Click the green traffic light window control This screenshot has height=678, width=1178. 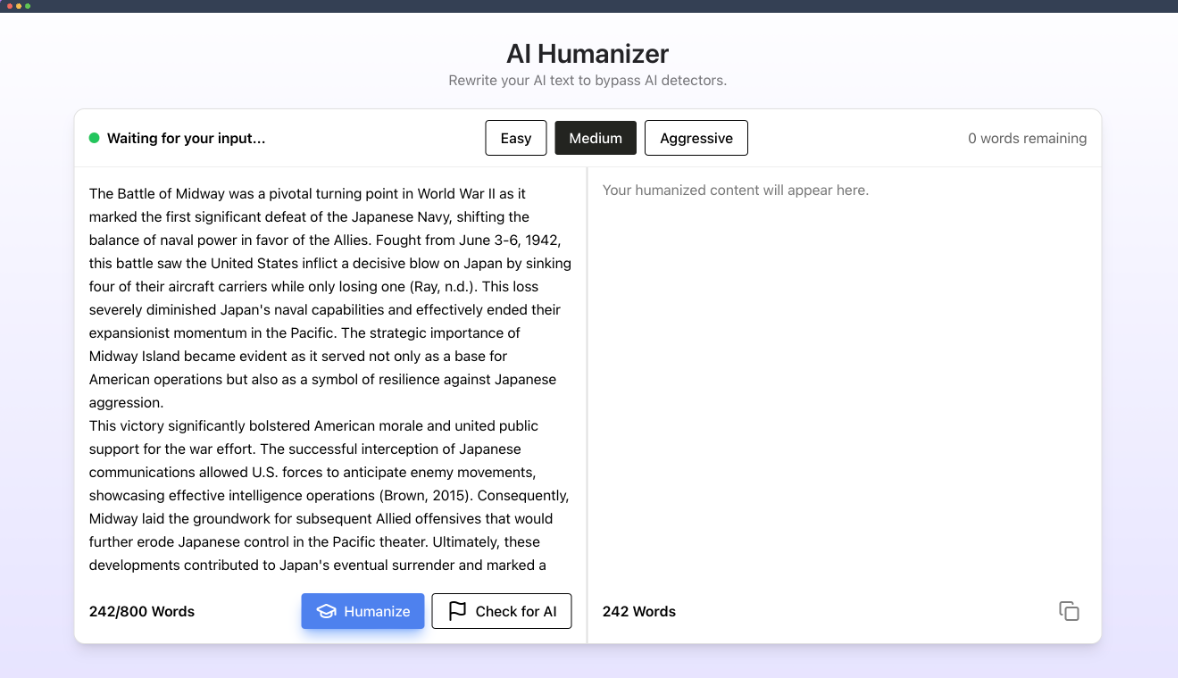(28, 6)
